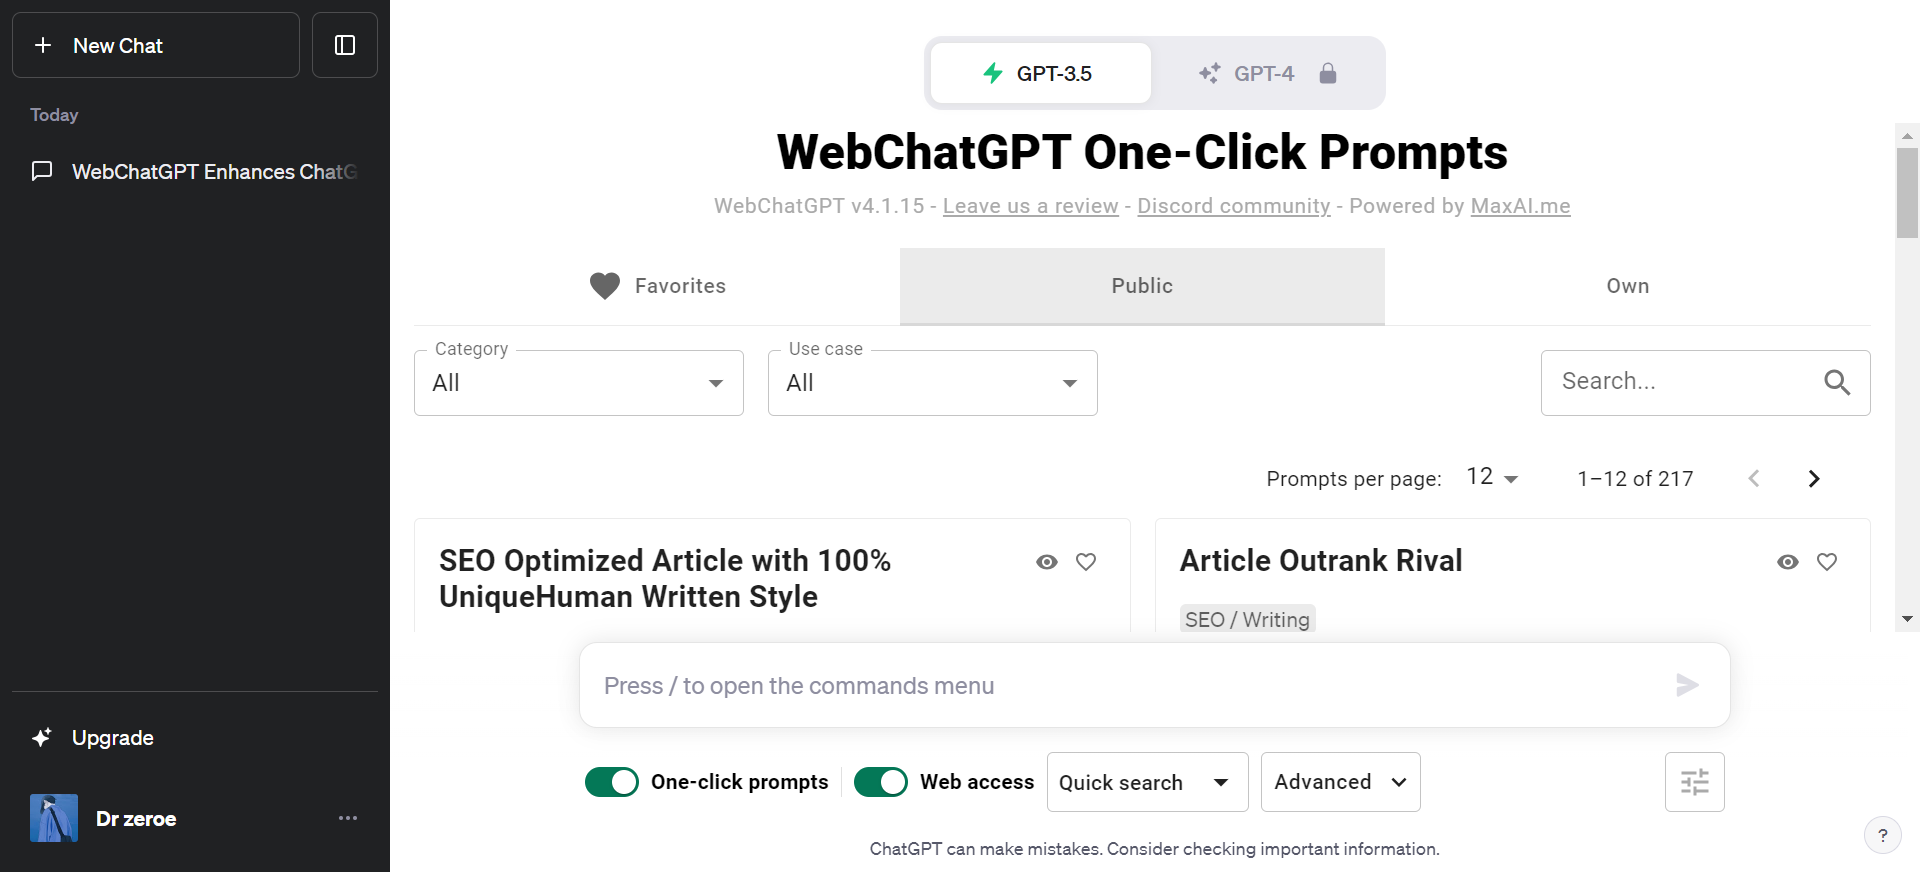This screenshot has height=872, width=1920.
Task: Open the Use case dropdown
Action: click(932, 383)
